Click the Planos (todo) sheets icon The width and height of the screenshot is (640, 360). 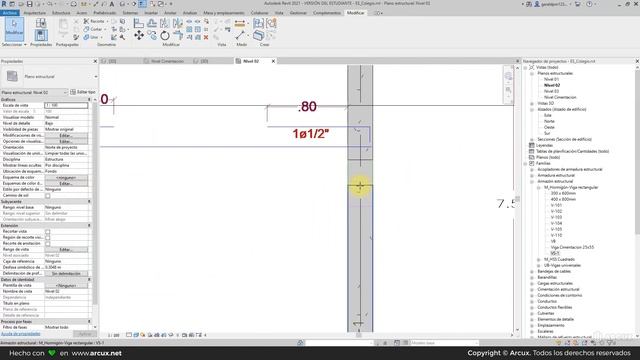(531, 157)
